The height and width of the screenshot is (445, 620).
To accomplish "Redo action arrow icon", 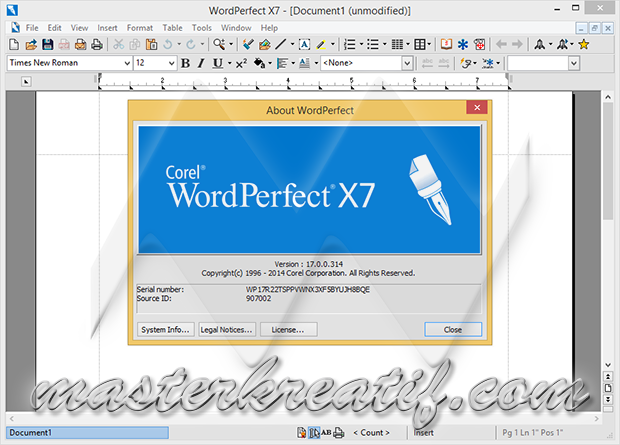I will (191, 44).
